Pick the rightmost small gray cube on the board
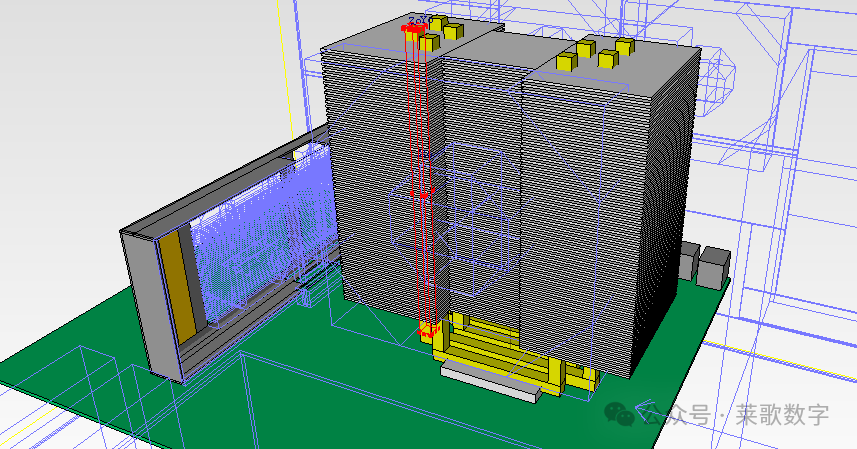857x449 pixels. (x=714, y=268)
